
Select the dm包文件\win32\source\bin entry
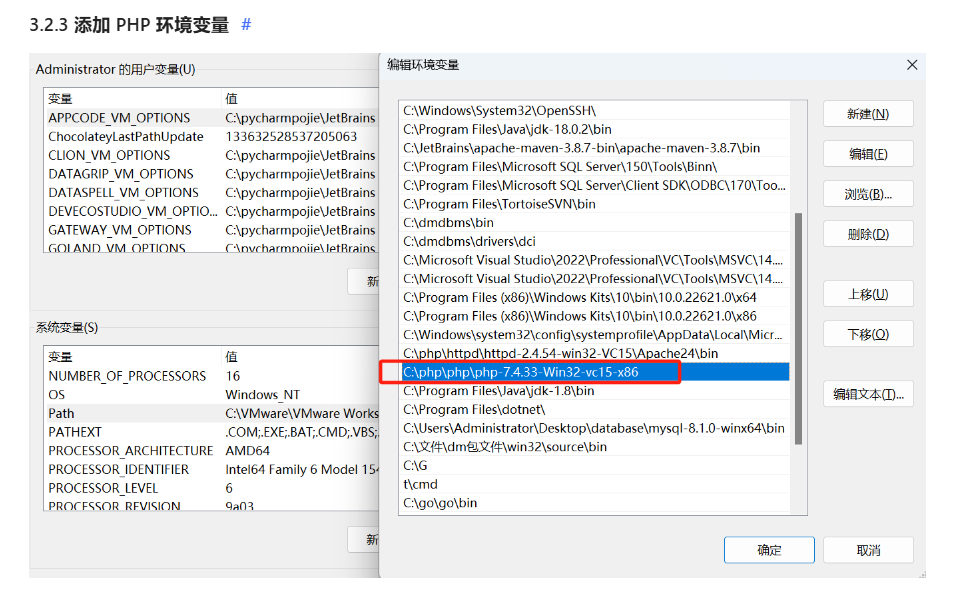click(x=595, y=447)
